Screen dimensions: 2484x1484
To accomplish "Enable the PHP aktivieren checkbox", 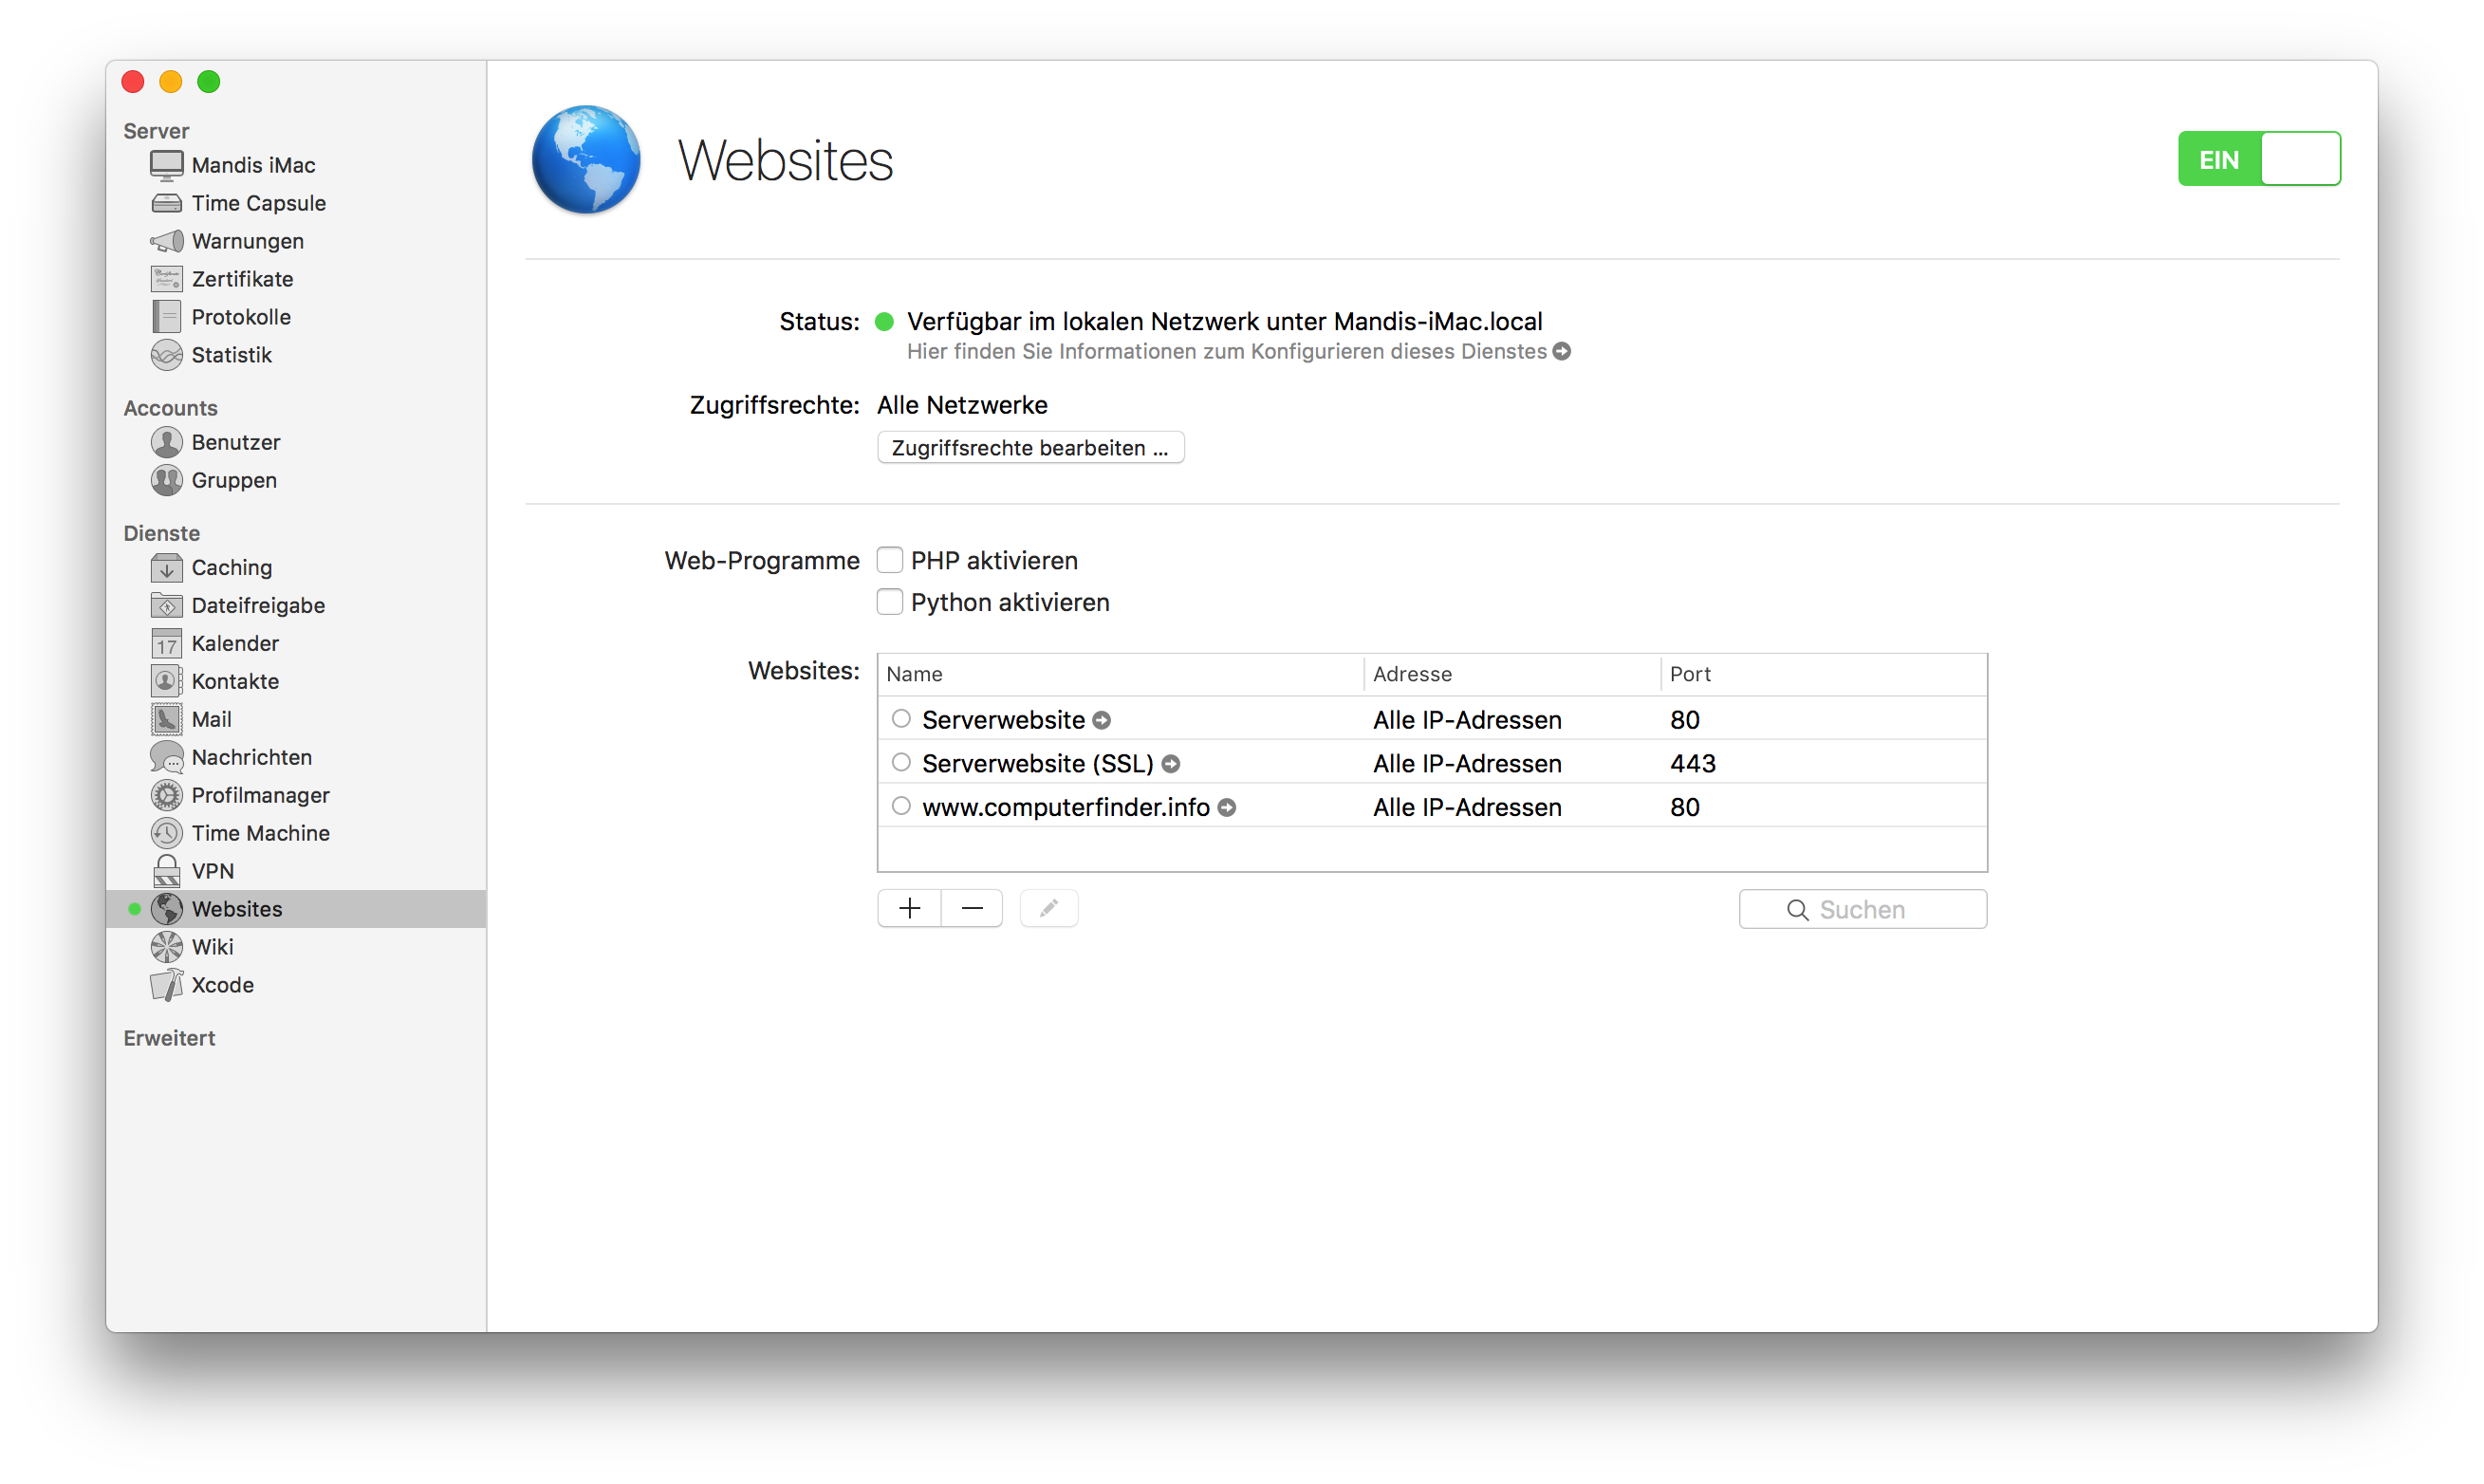I will point(889,560).
